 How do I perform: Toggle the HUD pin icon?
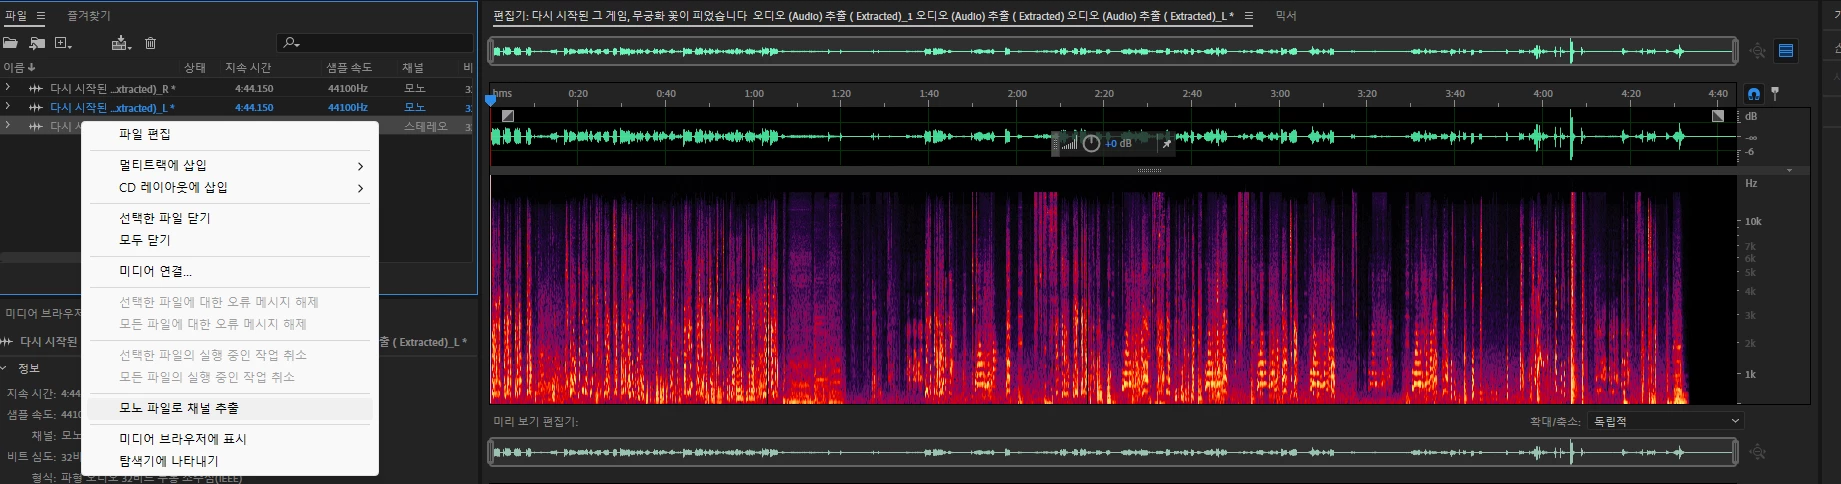coord(1166,144)
